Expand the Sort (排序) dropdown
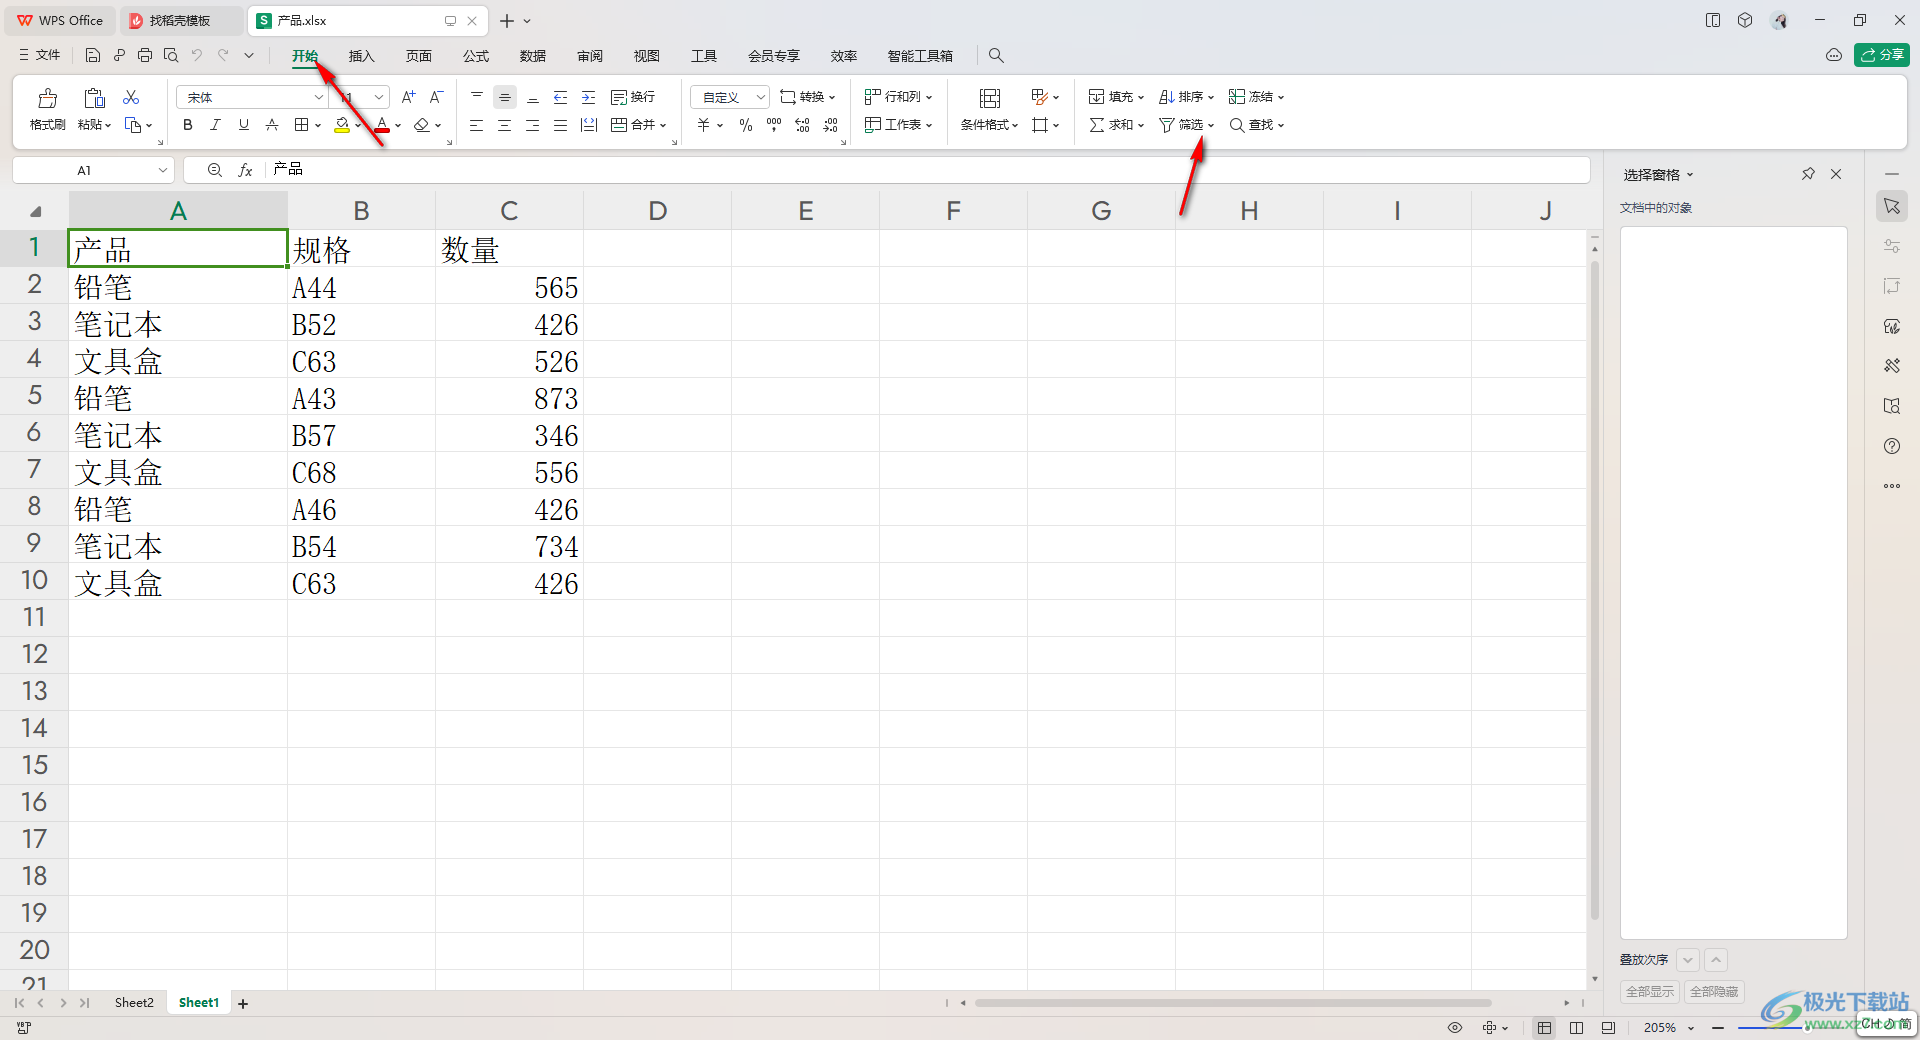1920x1040 pixels. point(1211,98)
